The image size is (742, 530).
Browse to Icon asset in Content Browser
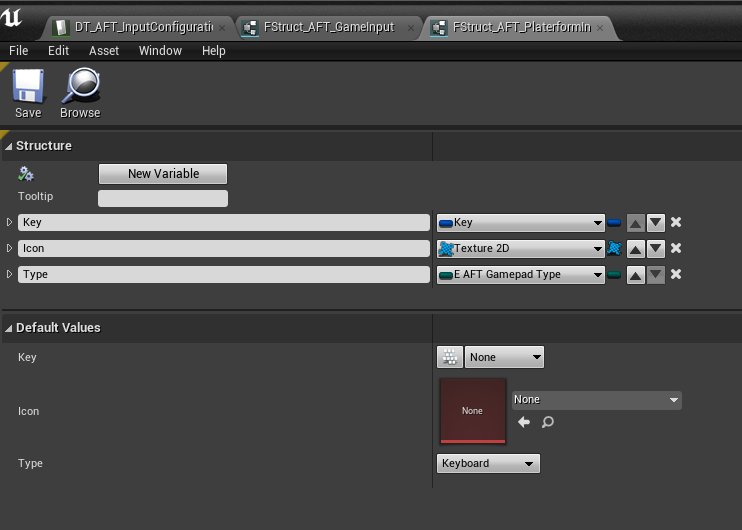point(547,422)
